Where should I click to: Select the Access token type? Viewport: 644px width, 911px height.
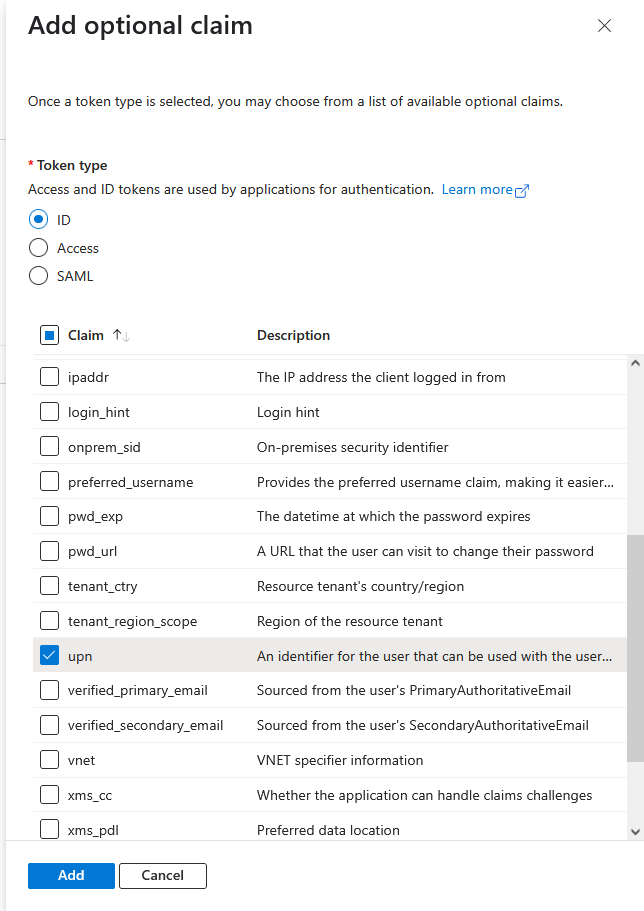click(x=39, y=248)
